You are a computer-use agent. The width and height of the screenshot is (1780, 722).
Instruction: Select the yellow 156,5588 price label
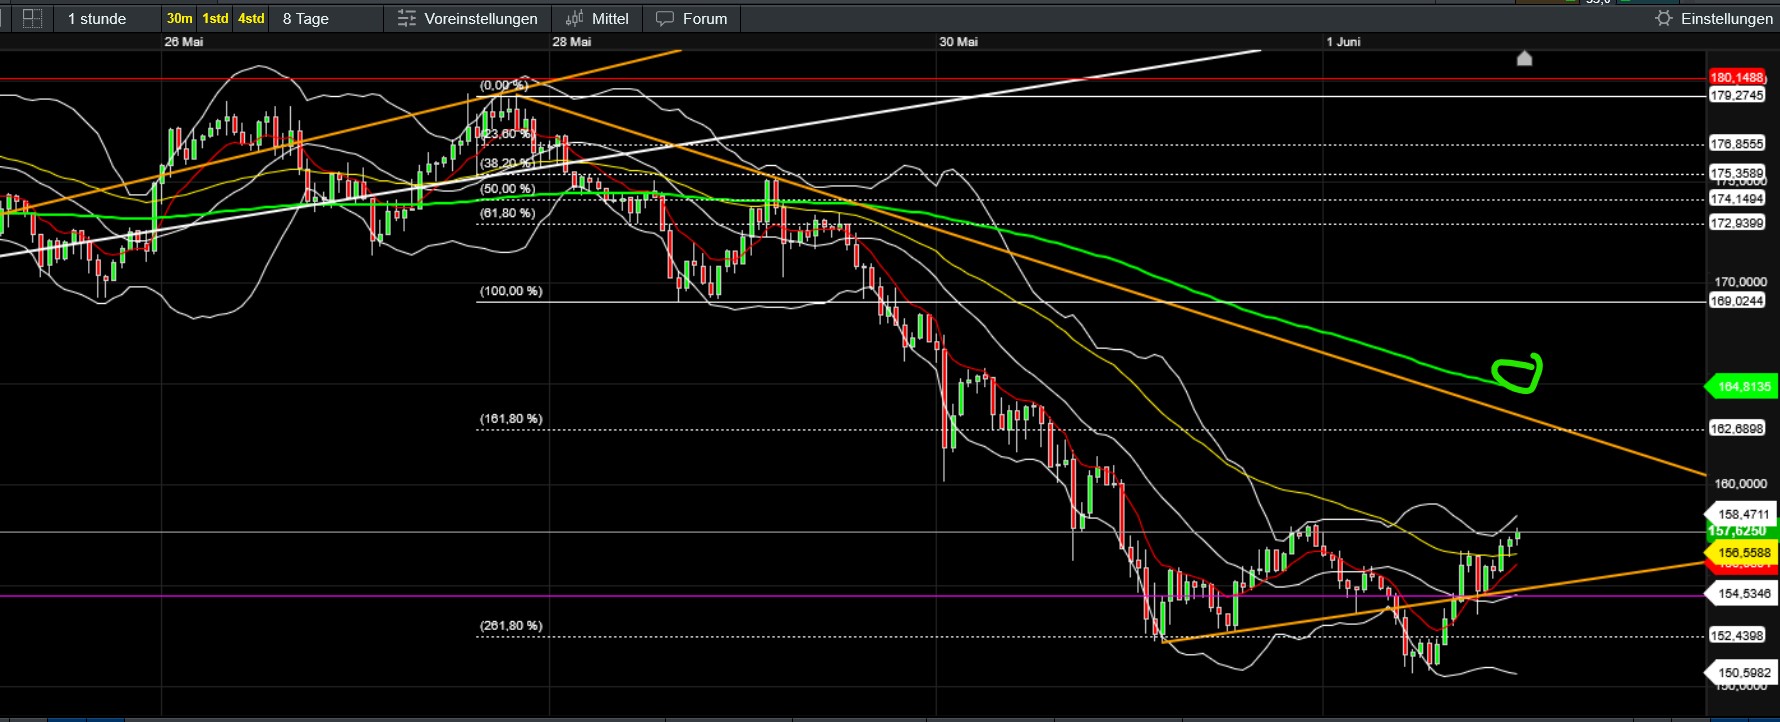click(1741, 552)
